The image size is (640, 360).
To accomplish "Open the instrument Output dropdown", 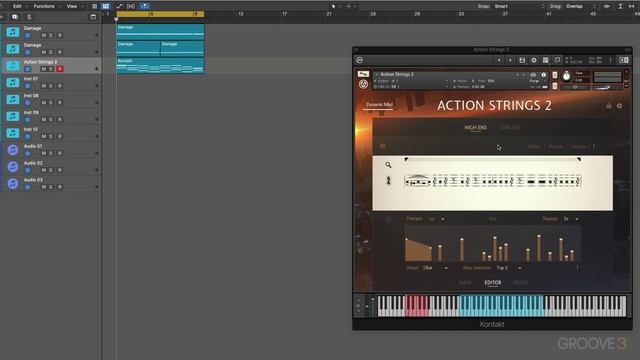I will [x=412, y=81].
